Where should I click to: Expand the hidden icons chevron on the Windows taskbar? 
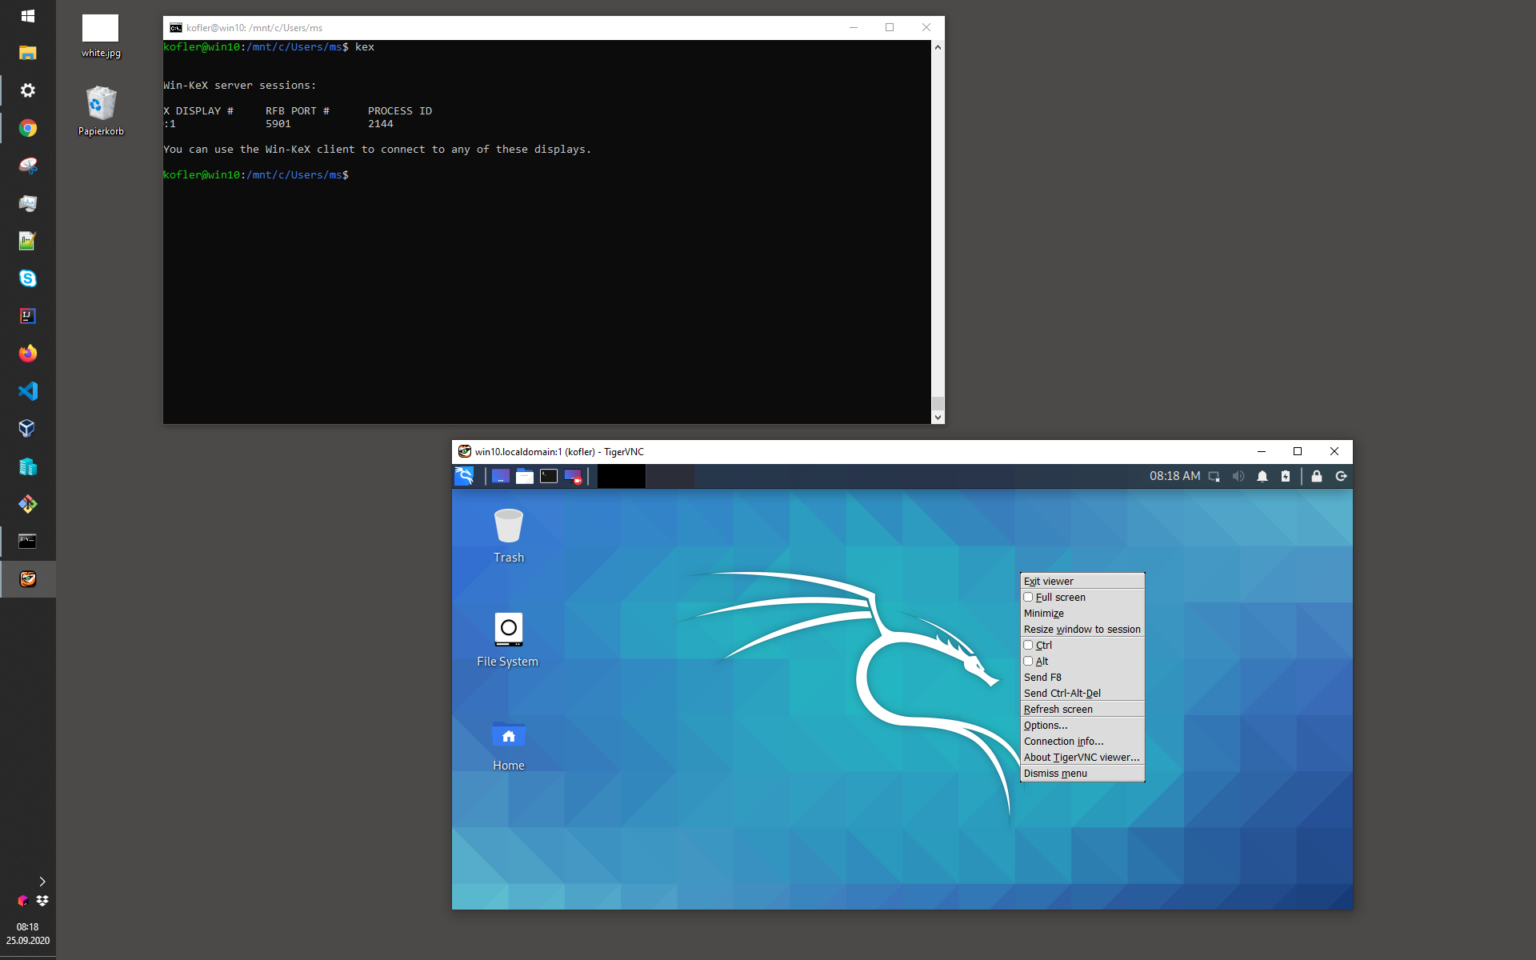tap(41, 881)
